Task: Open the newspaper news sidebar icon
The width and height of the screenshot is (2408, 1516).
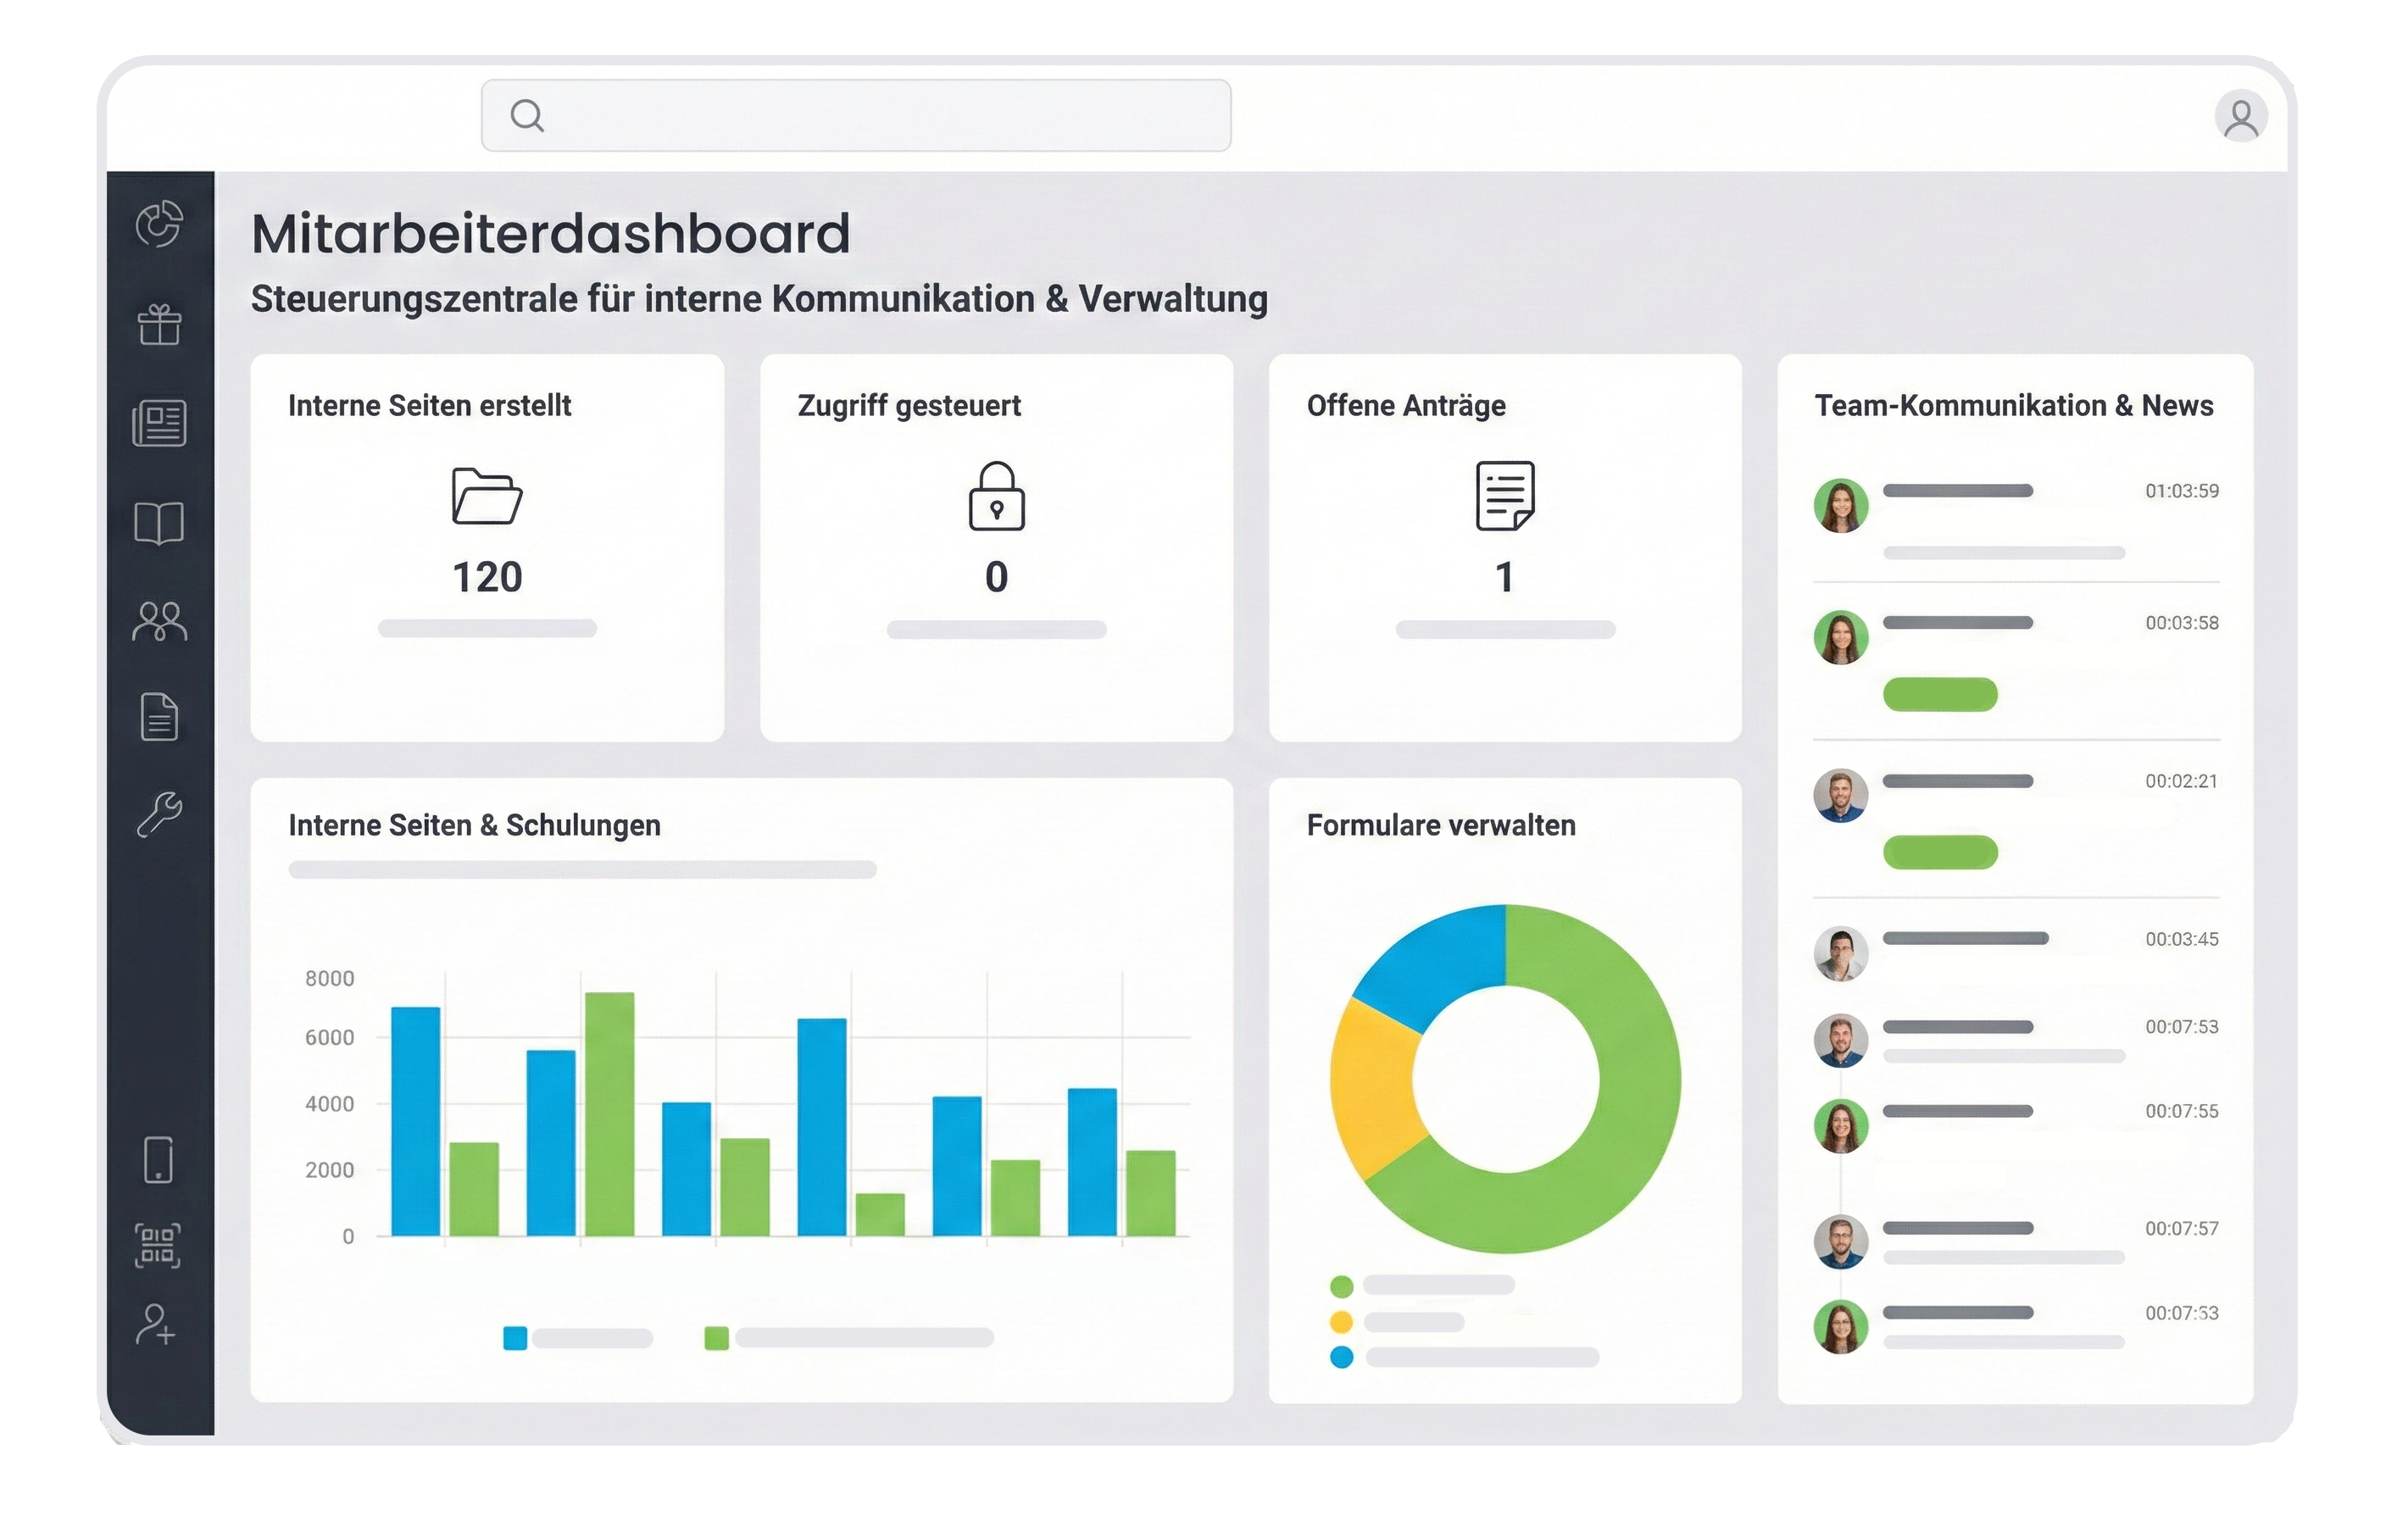Action: 159,423
